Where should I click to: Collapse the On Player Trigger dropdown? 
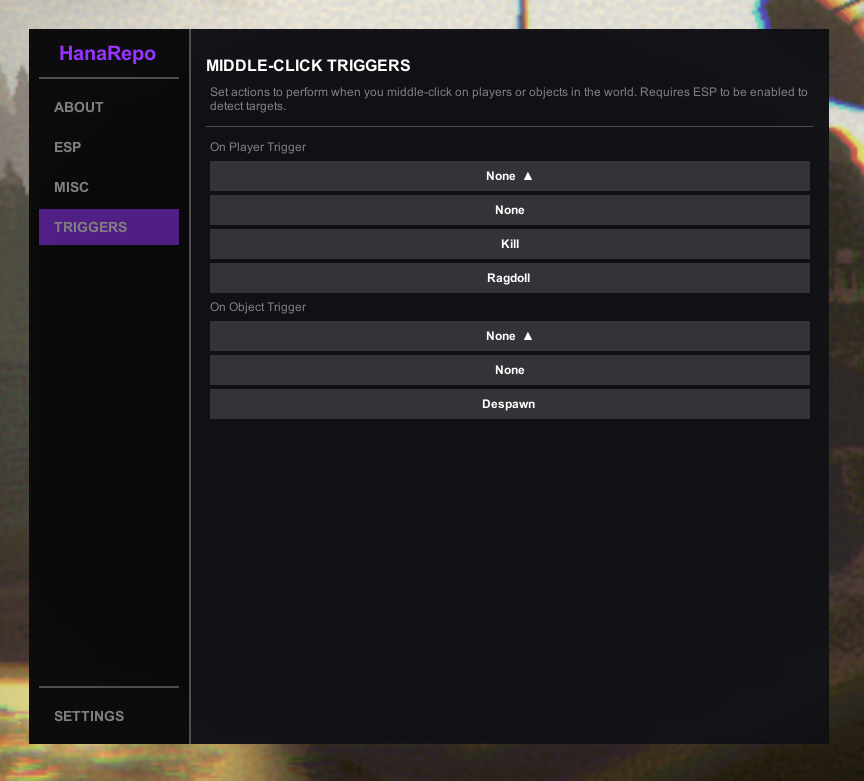(x=510, y=176)
